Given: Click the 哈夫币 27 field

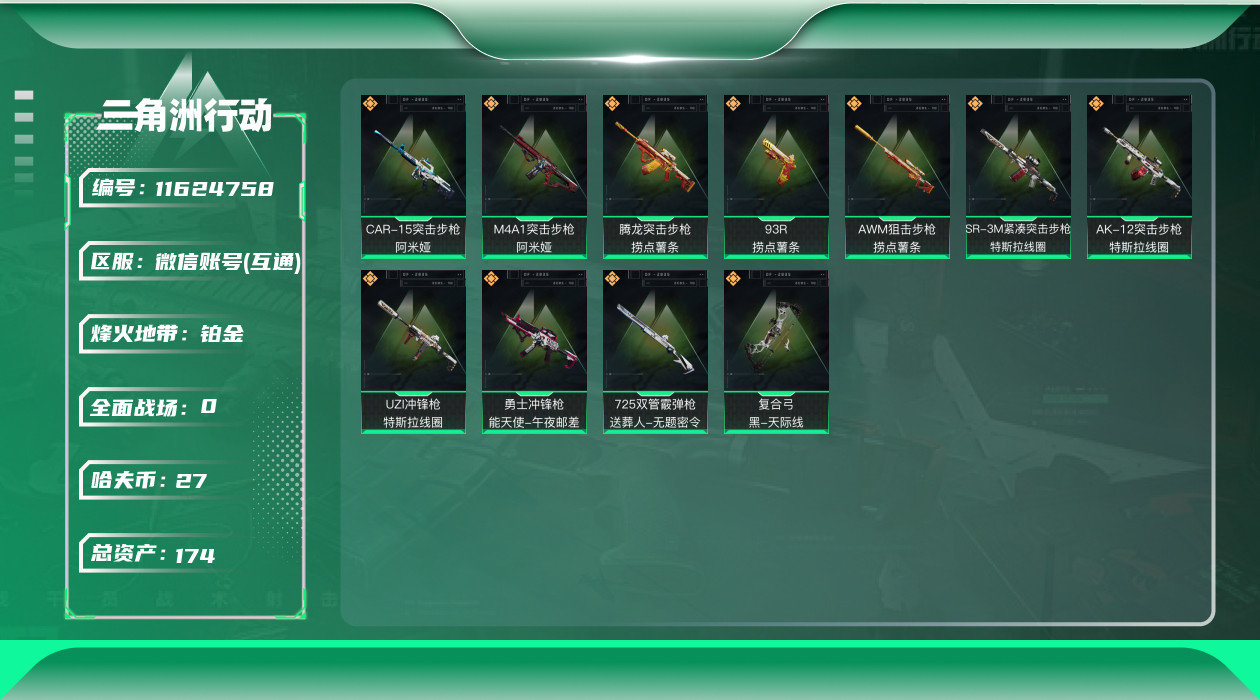Looking at the screenshot, I should pyautogui.click(x=148, y=481).
